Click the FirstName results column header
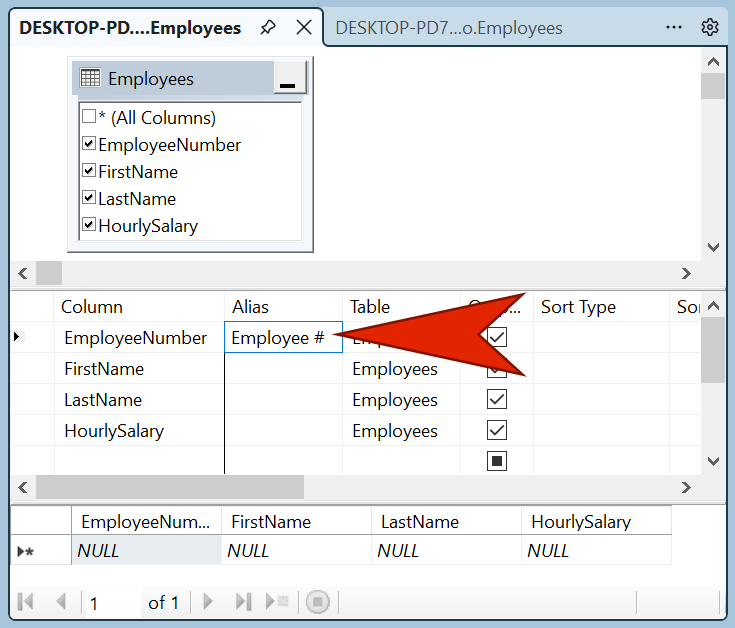The image size is (735, 628). pyautogui.click(x=296, y=521)
